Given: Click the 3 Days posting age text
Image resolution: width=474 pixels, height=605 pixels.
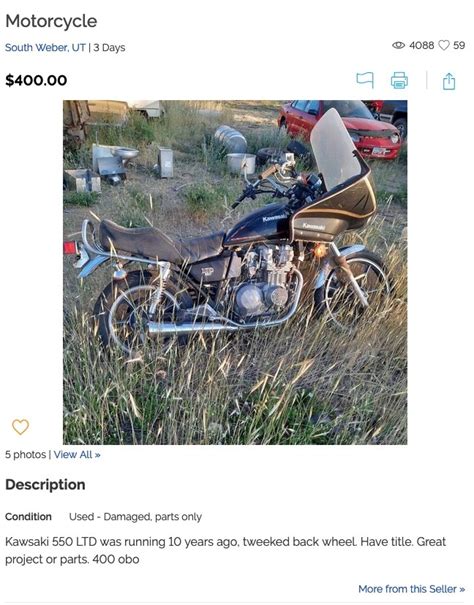Looking at the screenshot, I should pos(109,47).
